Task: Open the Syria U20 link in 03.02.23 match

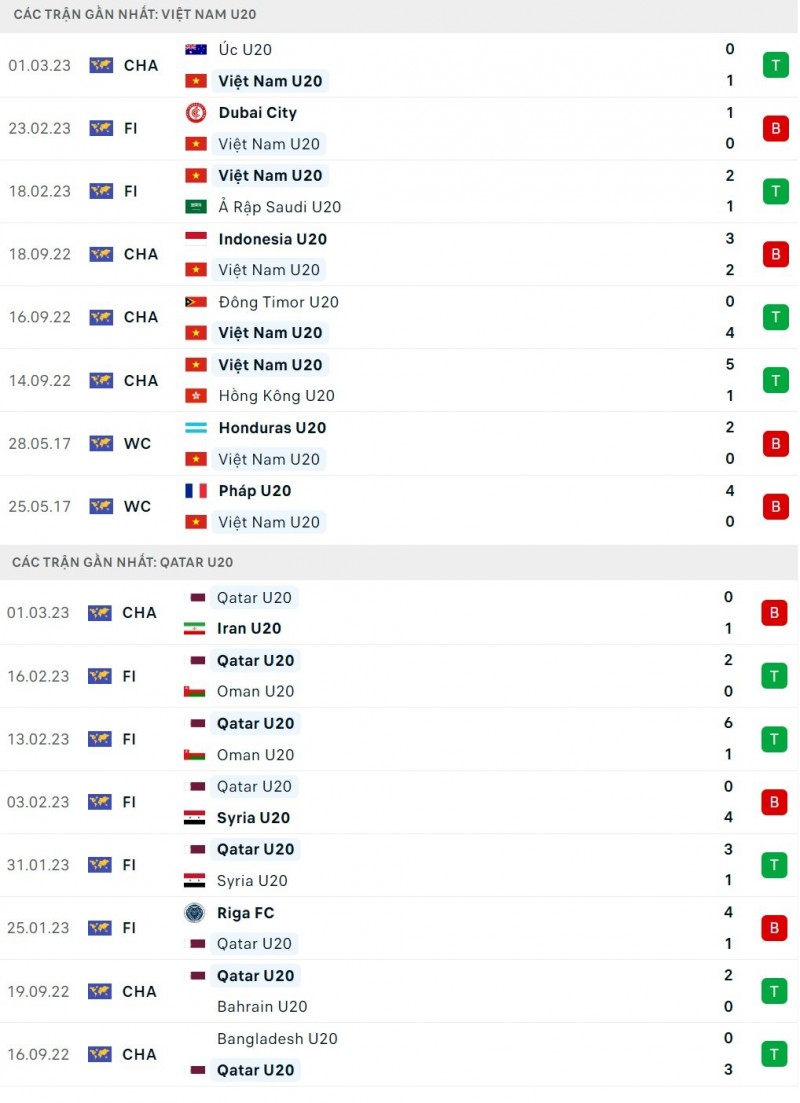Action: point(253,818)
